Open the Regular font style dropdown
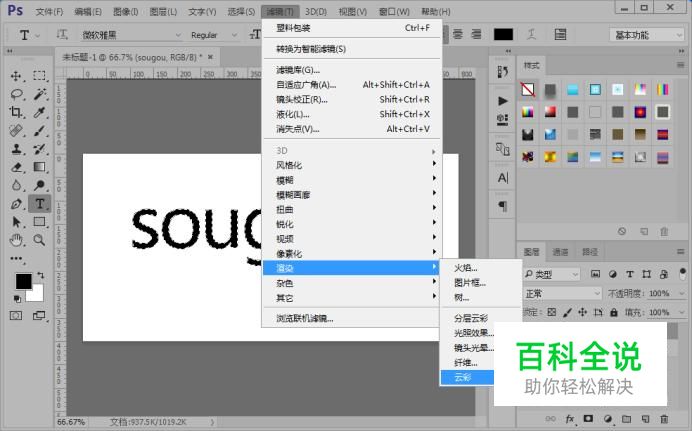 (213, 35)
